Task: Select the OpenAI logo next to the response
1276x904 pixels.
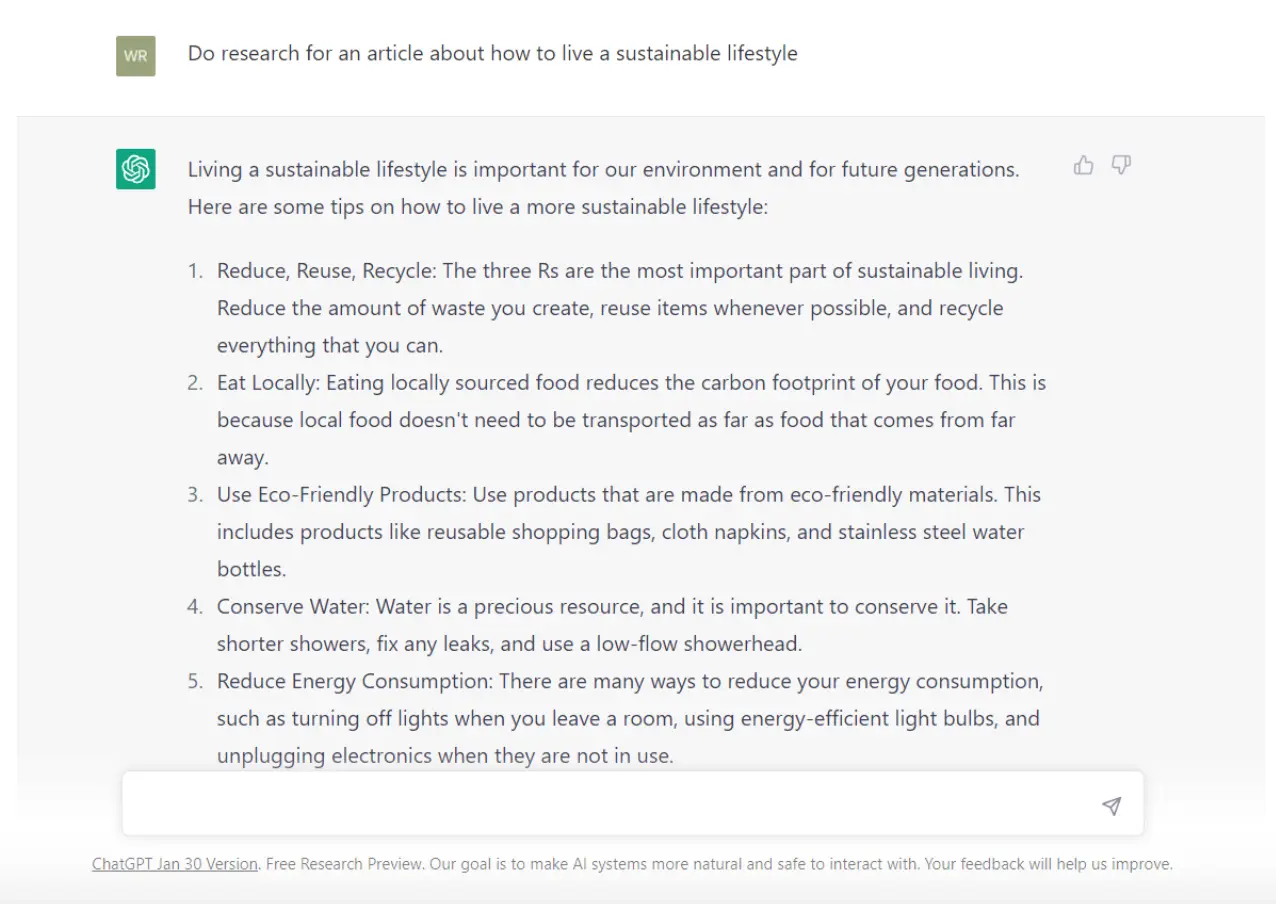Action: click(x=136, y=169)
